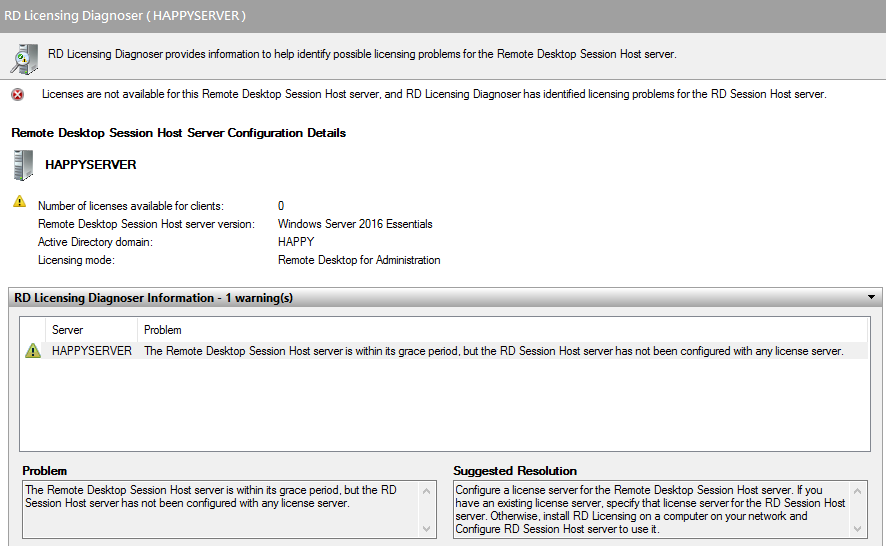Click the Windows Server 2016 Essentials value

coord(355,224)
